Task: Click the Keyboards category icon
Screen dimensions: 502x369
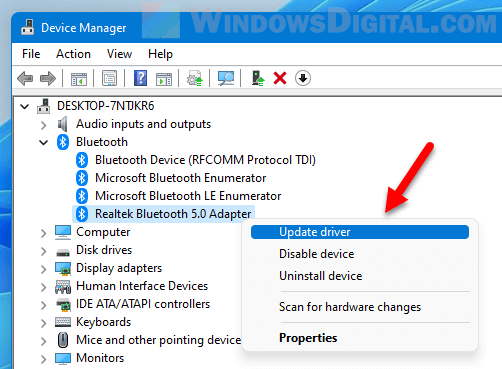Action: 63,322
